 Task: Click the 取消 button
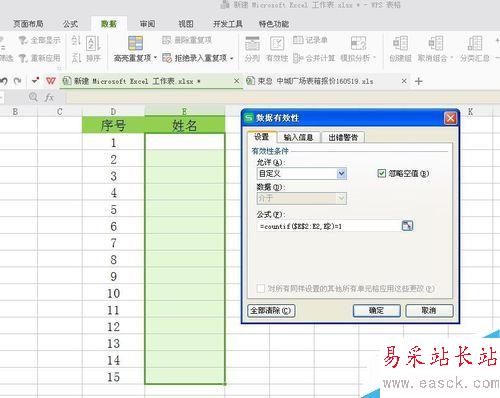(429, 311)
